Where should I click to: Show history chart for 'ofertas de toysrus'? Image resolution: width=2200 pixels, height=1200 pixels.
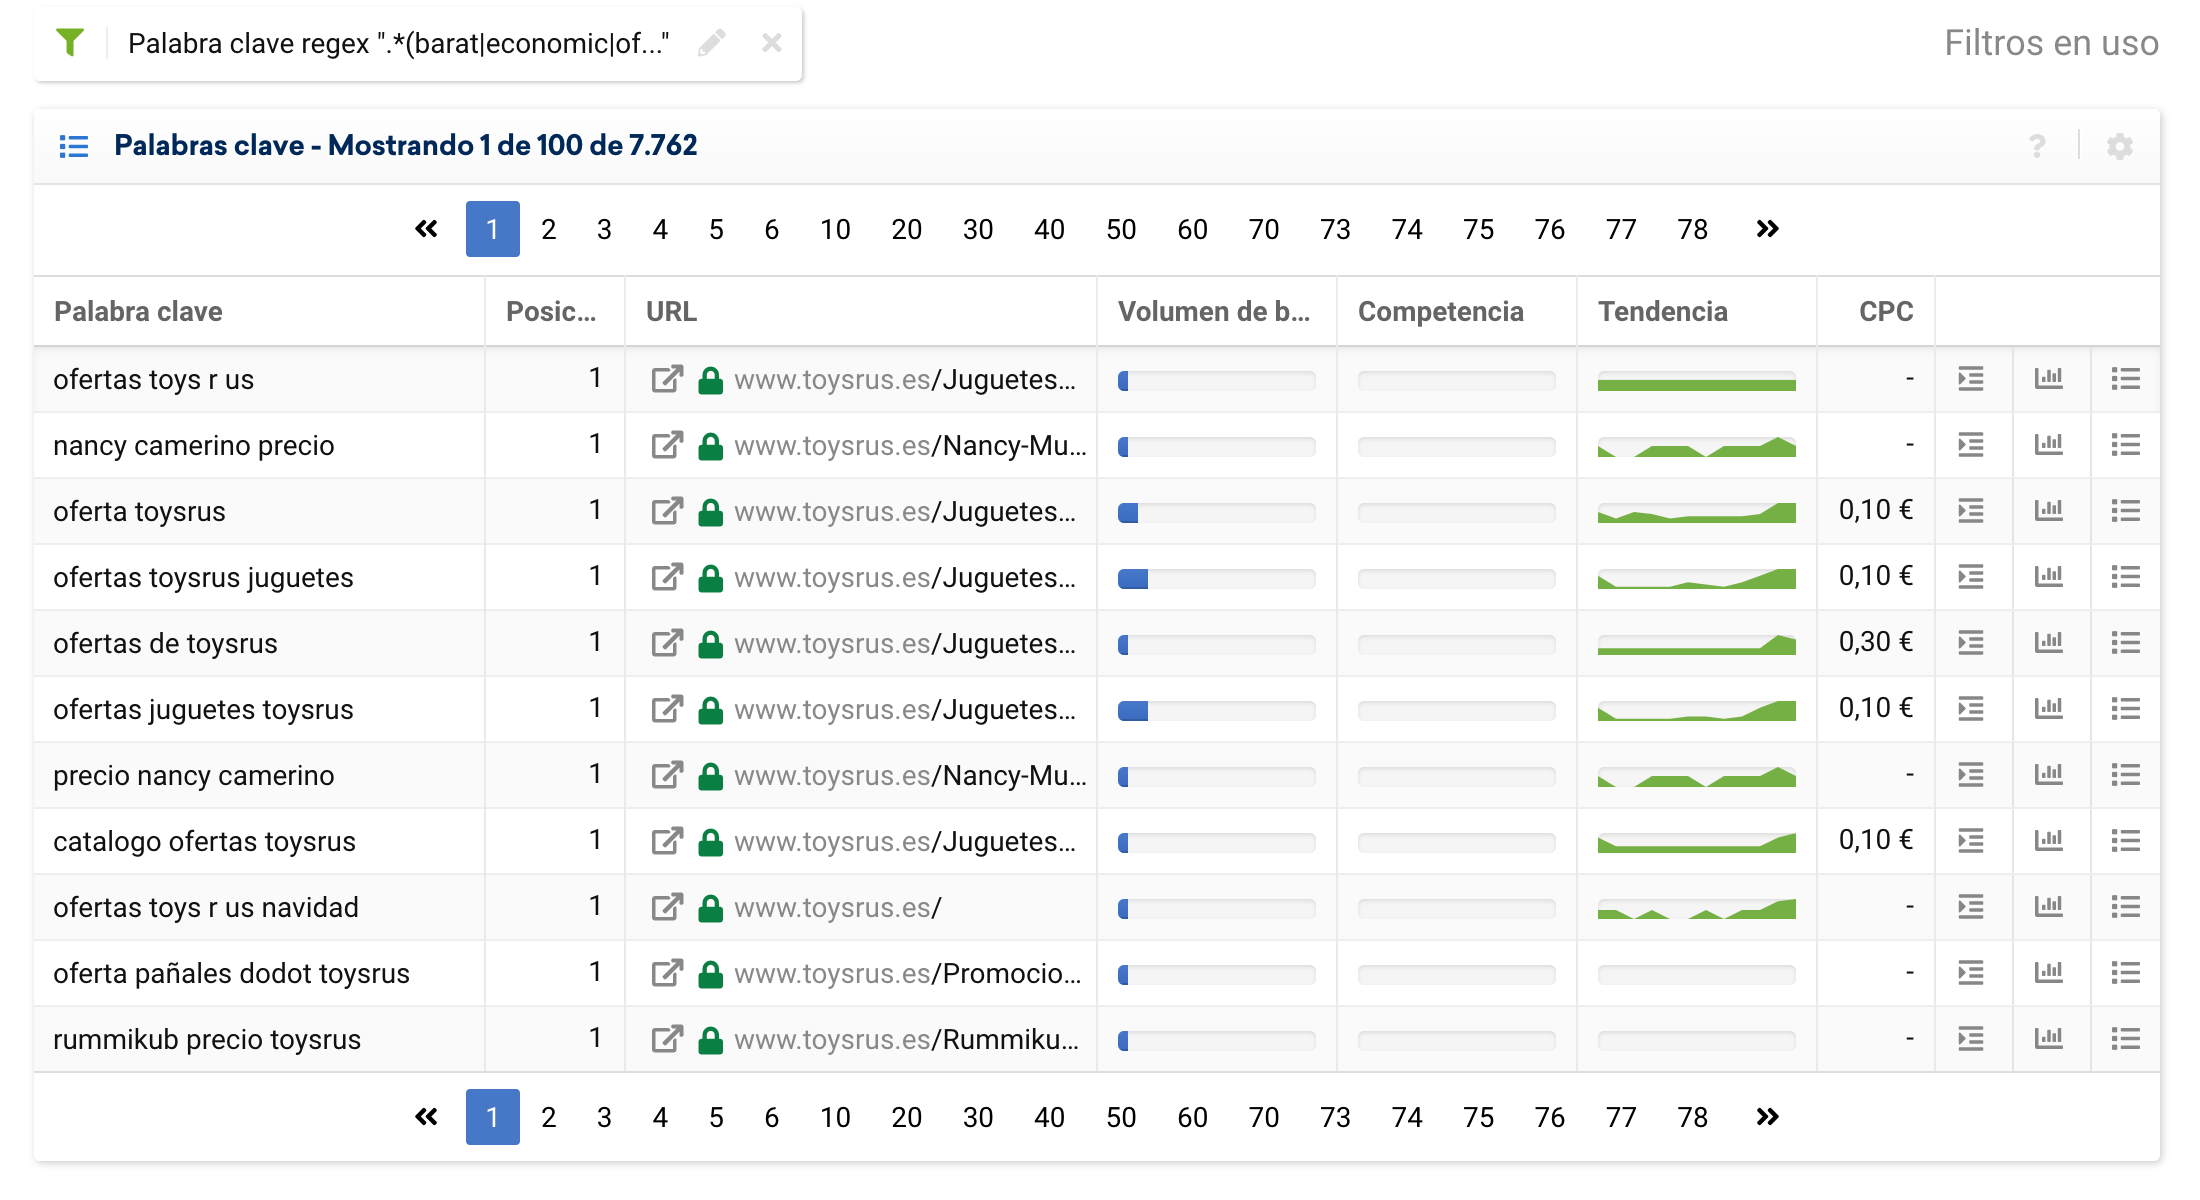2049,643
